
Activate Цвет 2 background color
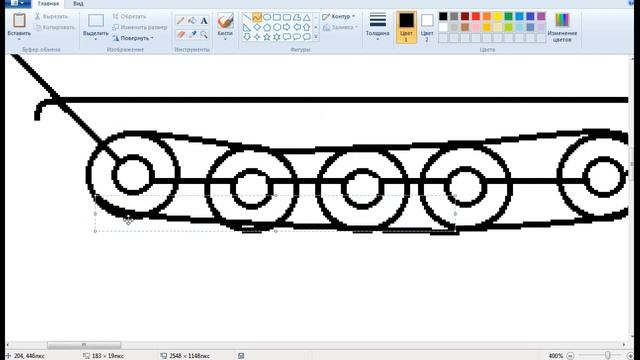[x=427, y=27]
